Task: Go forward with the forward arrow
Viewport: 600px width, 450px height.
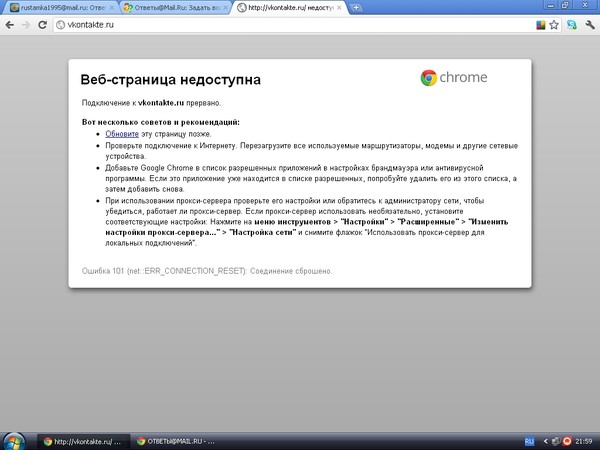Action: pos(26,25)
